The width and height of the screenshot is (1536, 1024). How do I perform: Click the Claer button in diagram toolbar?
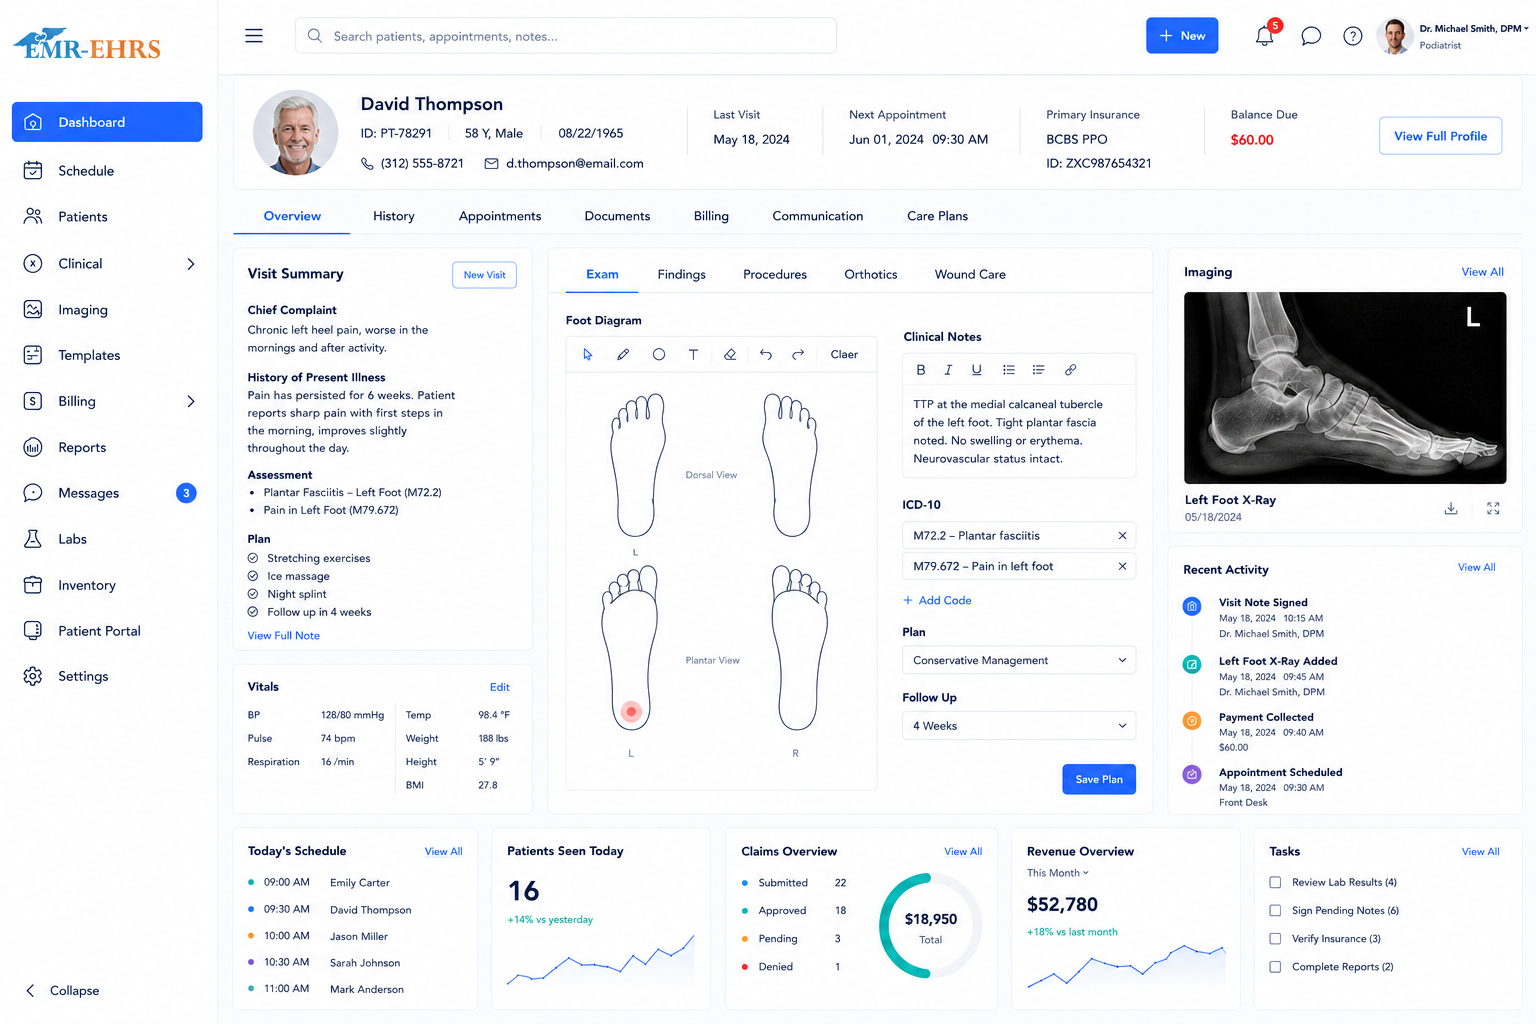click(x=844, y=354)
